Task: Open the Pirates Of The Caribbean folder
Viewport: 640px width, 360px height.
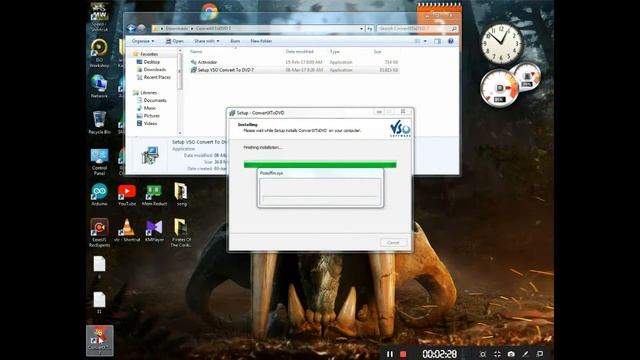Action: (181, 233)
